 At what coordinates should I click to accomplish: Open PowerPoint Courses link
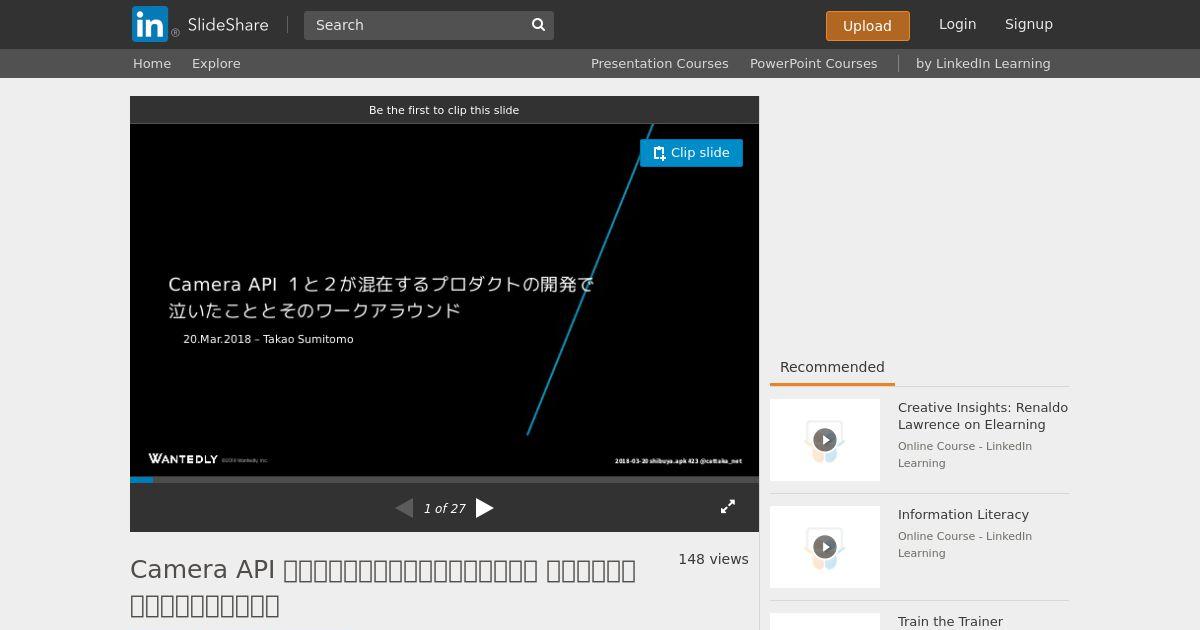tap(813, 63)
